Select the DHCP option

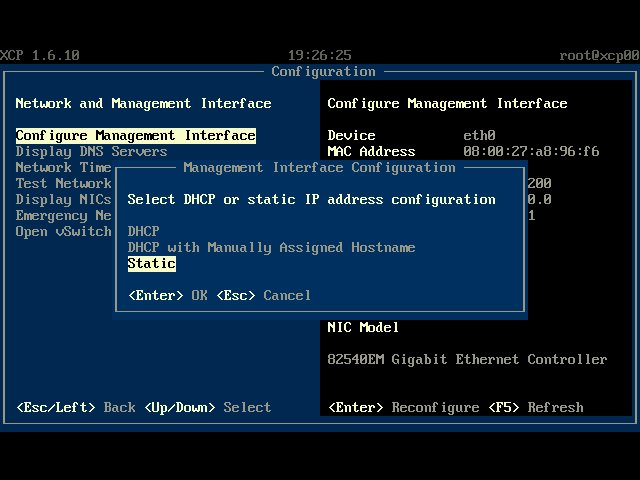point(143,231)
